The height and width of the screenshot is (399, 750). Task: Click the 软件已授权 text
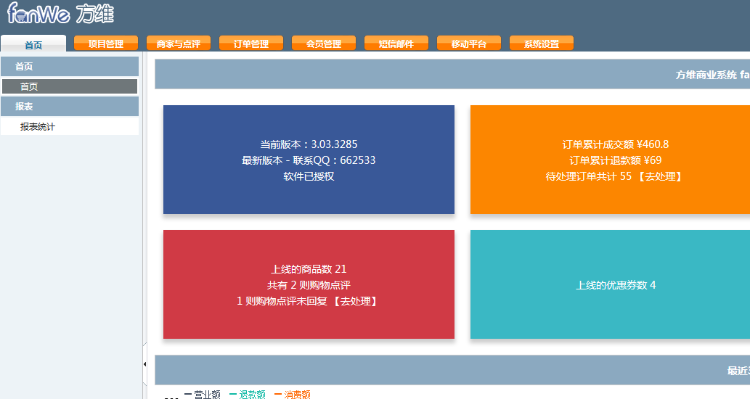309,177
